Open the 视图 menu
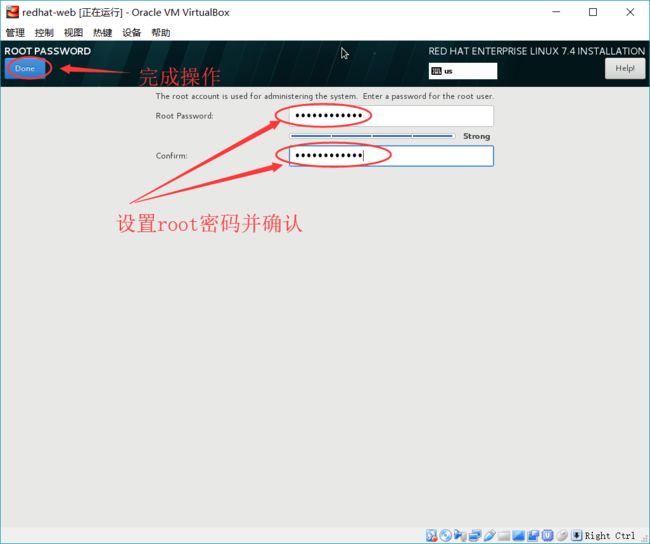This screenshot has width=650, height=544. coord(73,33)
